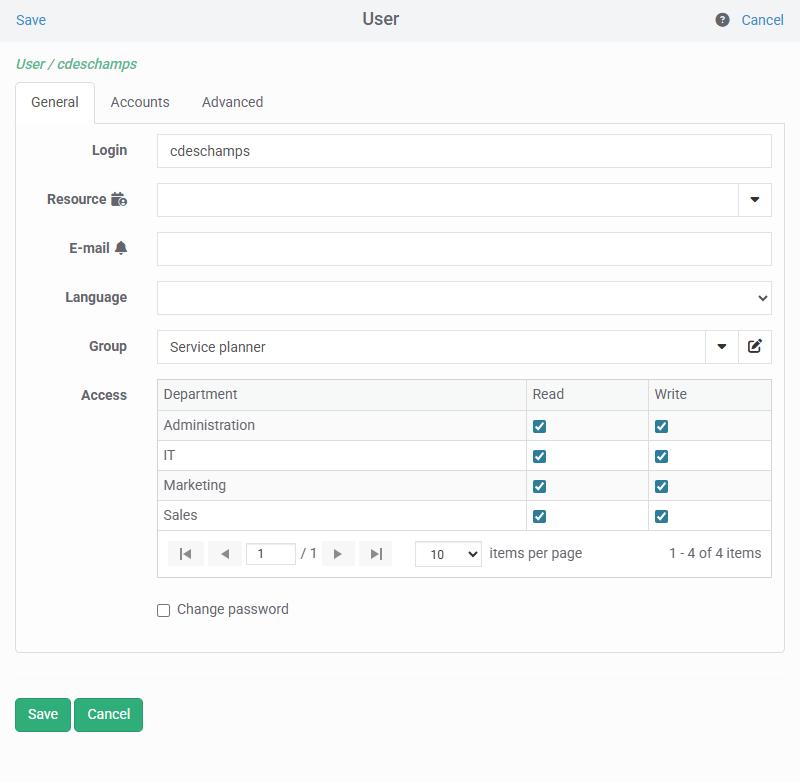Switch to the Accounts tab
Screen dimensions: 800x782
pyautogui.click(x=140, y=102)
